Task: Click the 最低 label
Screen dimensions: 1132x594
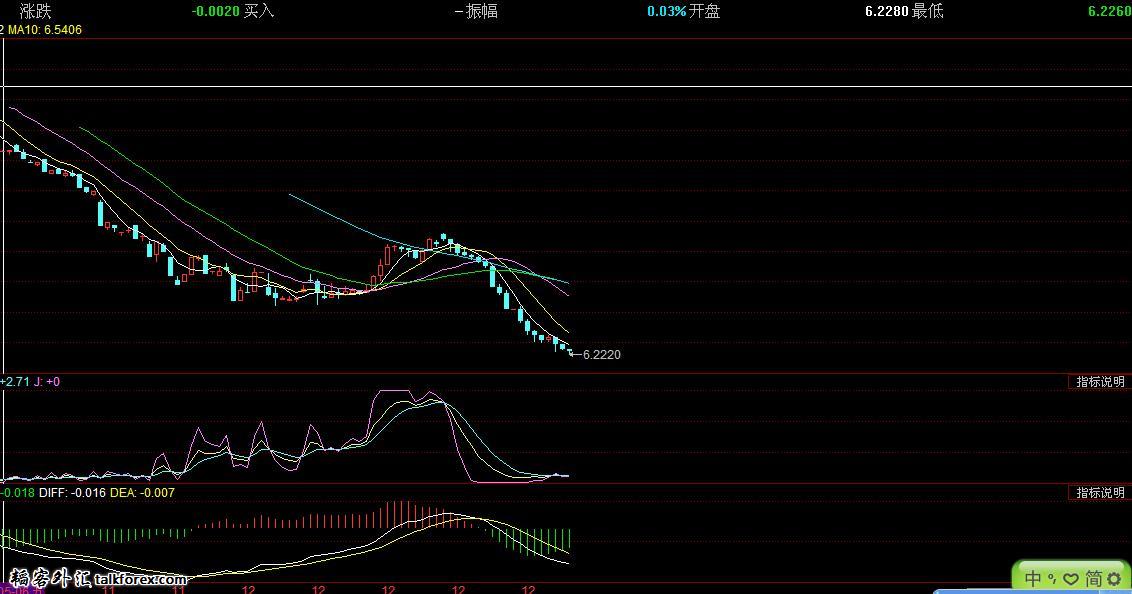Action: pos(928,11)
